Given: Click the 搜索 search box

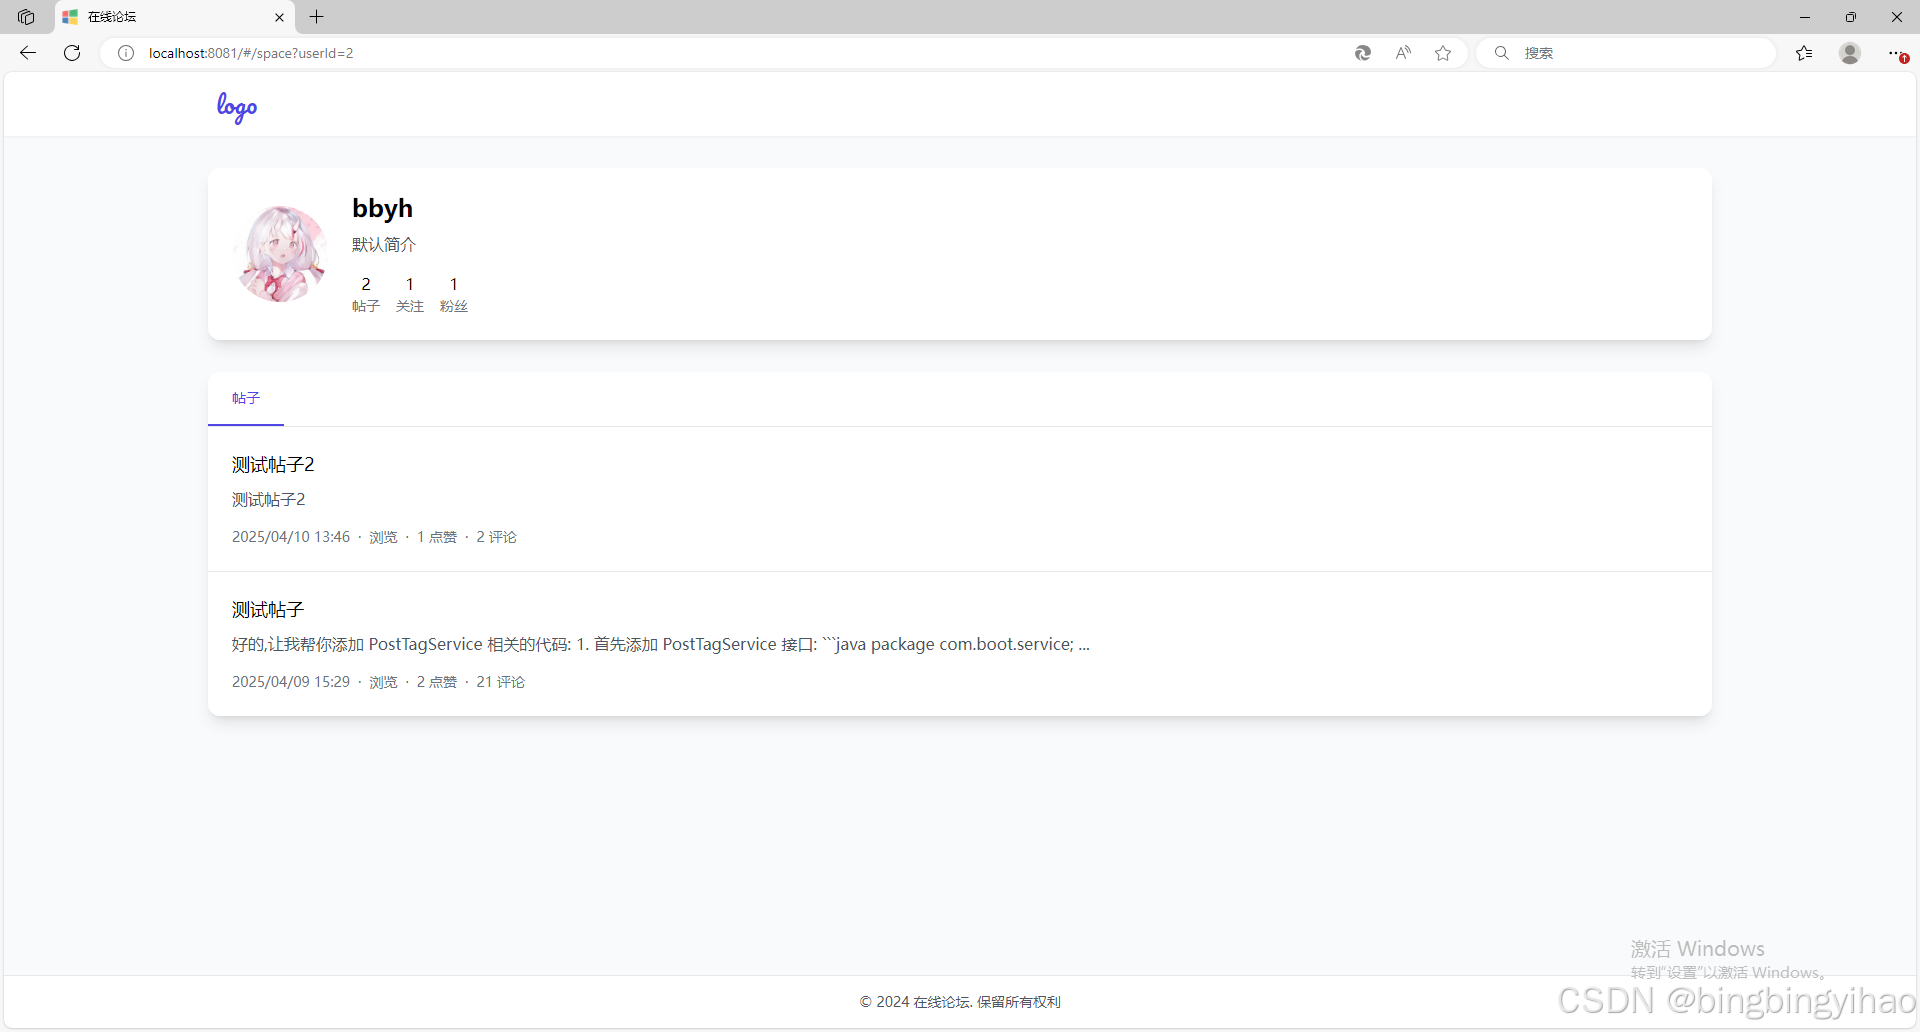Looking at the screenshot, I should click(x=1626, y=53).
